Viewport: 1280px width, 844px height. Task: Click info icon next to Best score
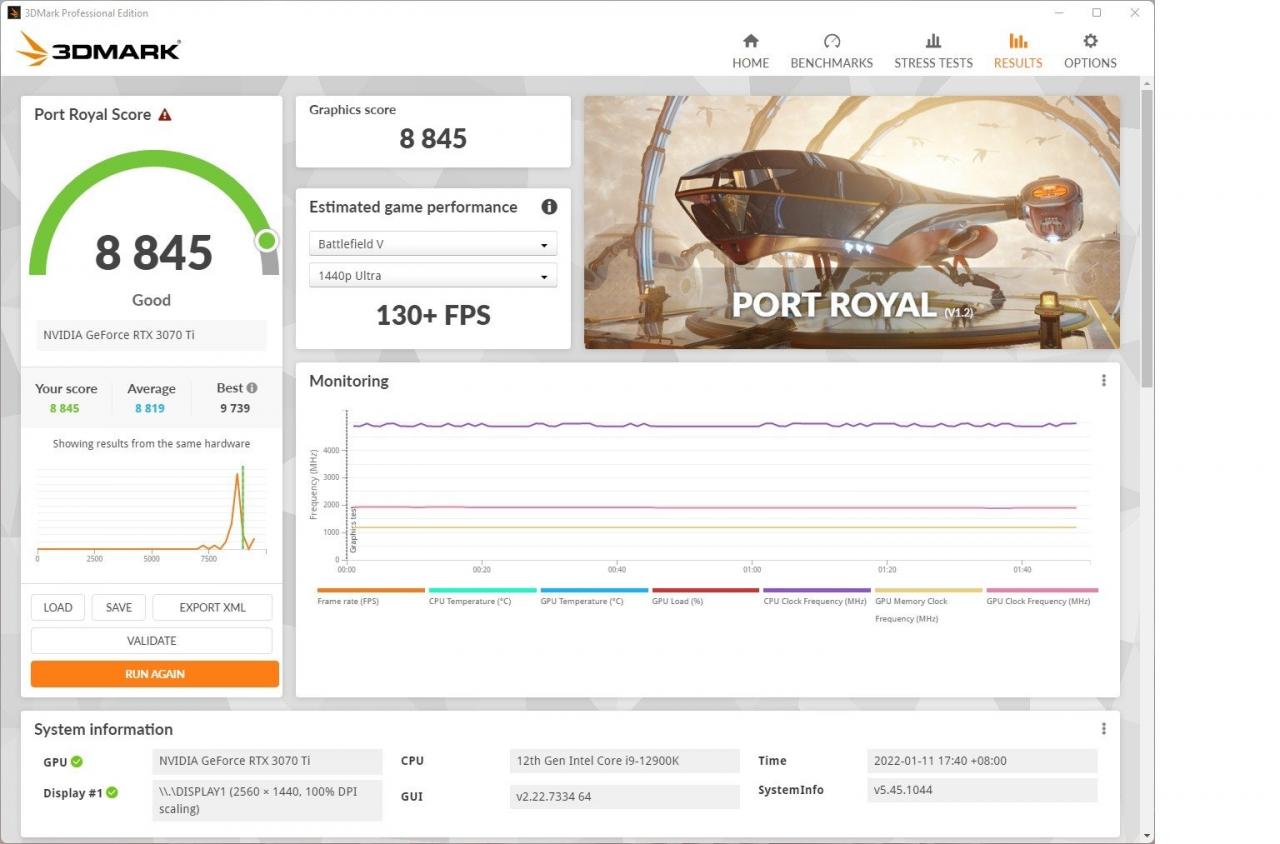(252, 388)
